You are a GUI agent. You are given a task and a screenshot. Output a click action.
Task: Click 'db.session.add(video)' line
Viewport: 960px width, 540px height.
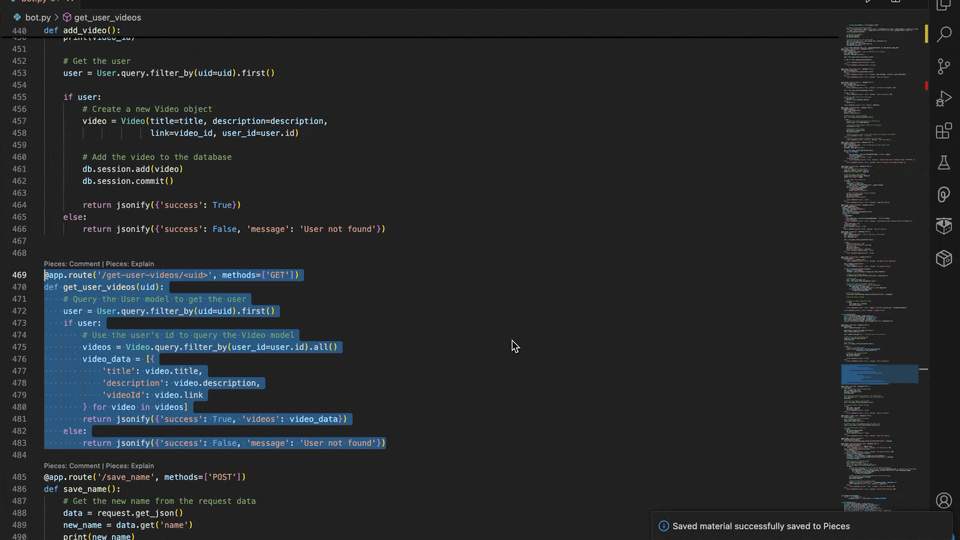pyautogui.click(x=133, y=169)
